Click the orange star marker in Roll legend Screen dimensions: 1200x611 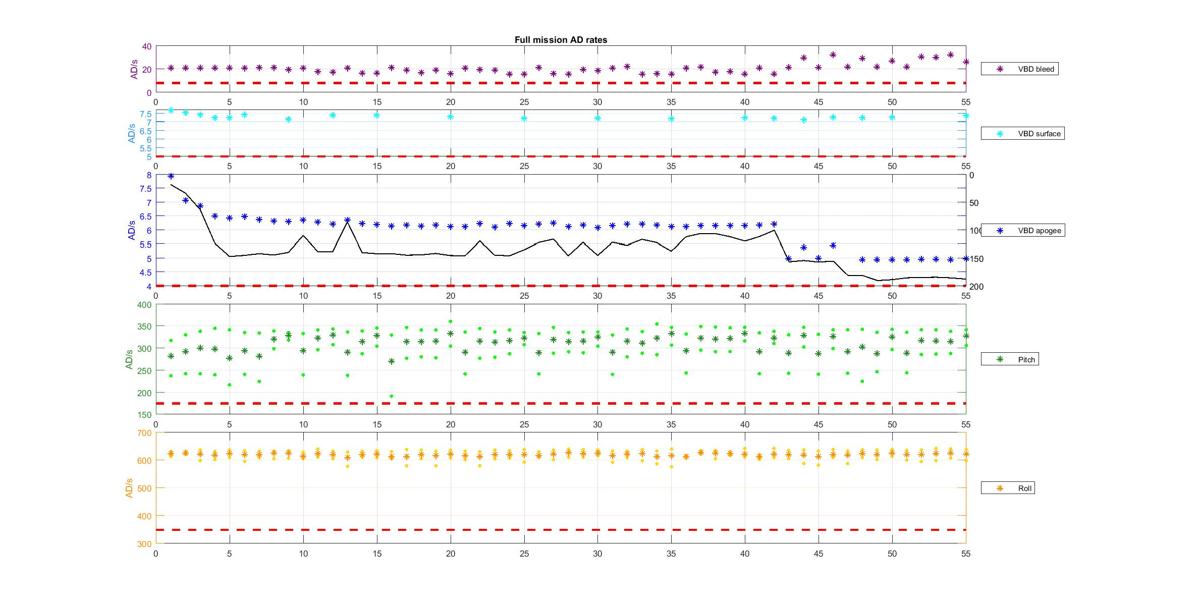click(x=999, y=488)
